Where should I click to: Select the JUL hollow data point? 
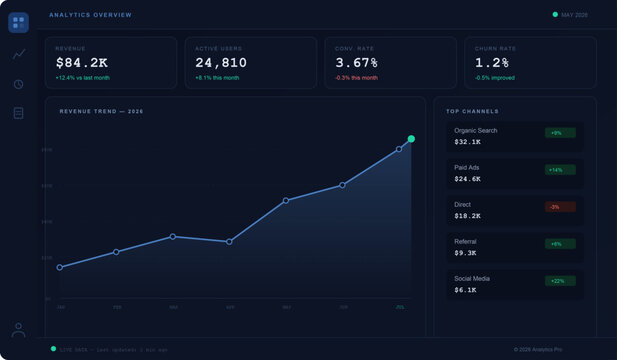[x=399, y=149]
